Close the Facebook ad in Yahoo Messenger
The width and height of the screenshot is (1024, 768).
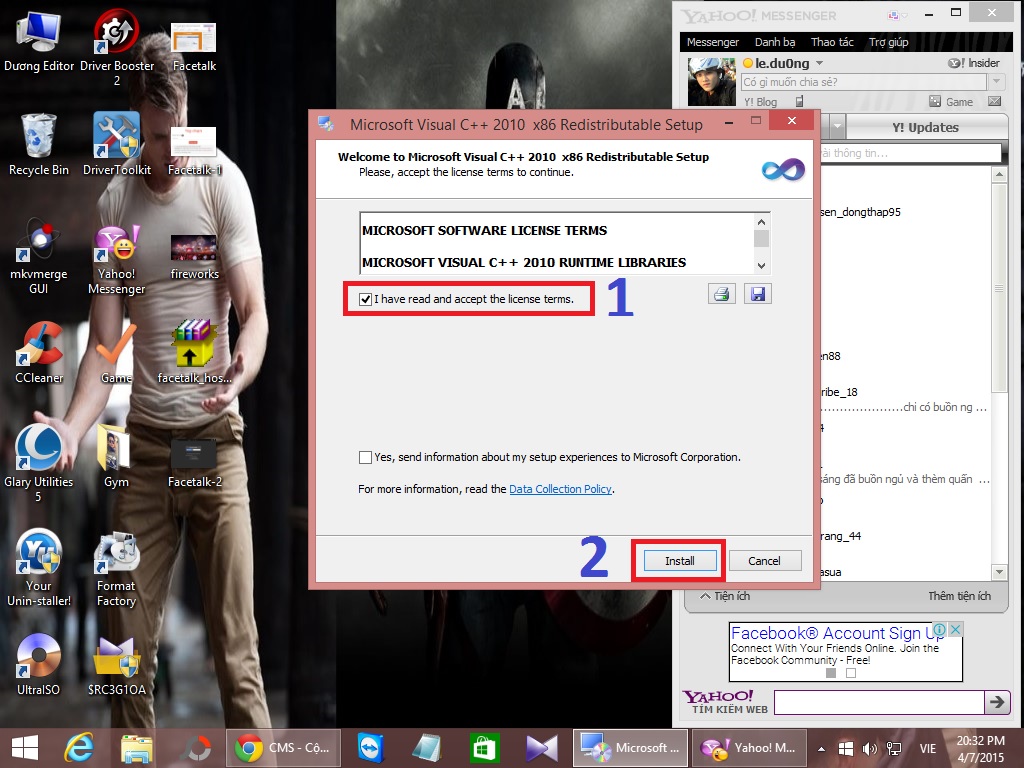955,629
